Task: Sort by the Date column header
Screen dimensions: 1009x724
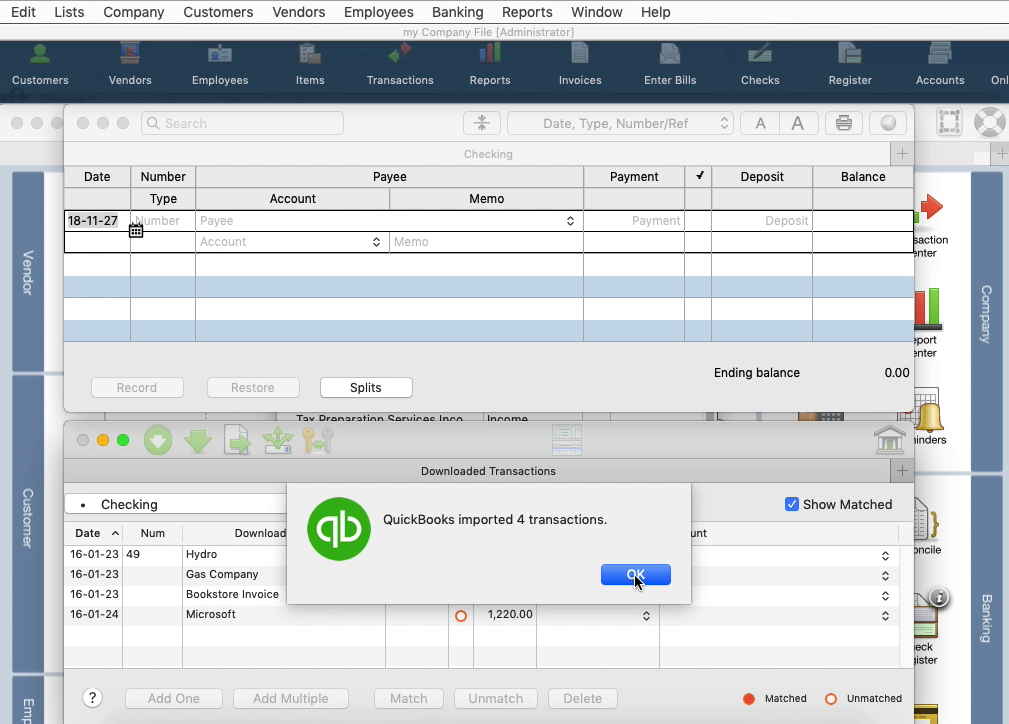Action: 93,533
